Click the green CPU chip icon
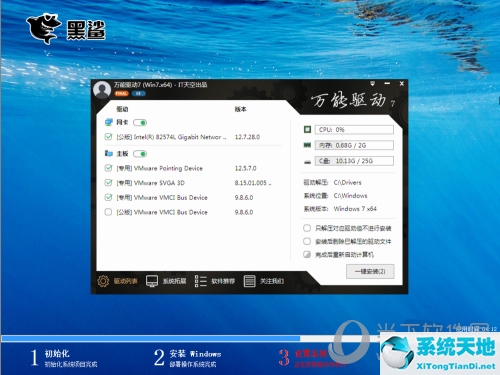This screenshot has width=500, height=375. tap(307, 129)
